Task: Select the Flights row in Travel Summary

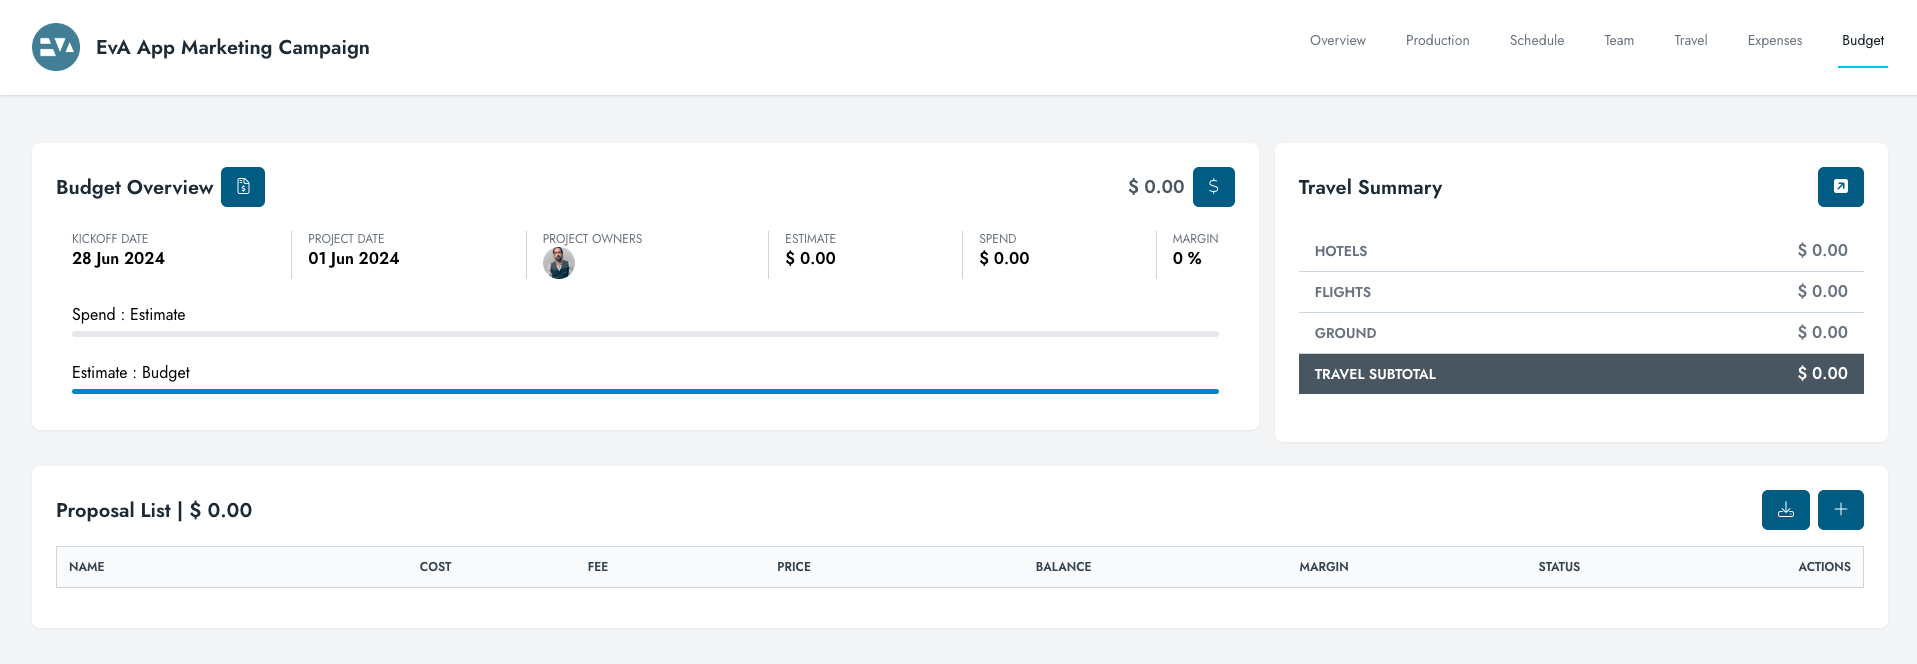Action: click(1580, 292)
